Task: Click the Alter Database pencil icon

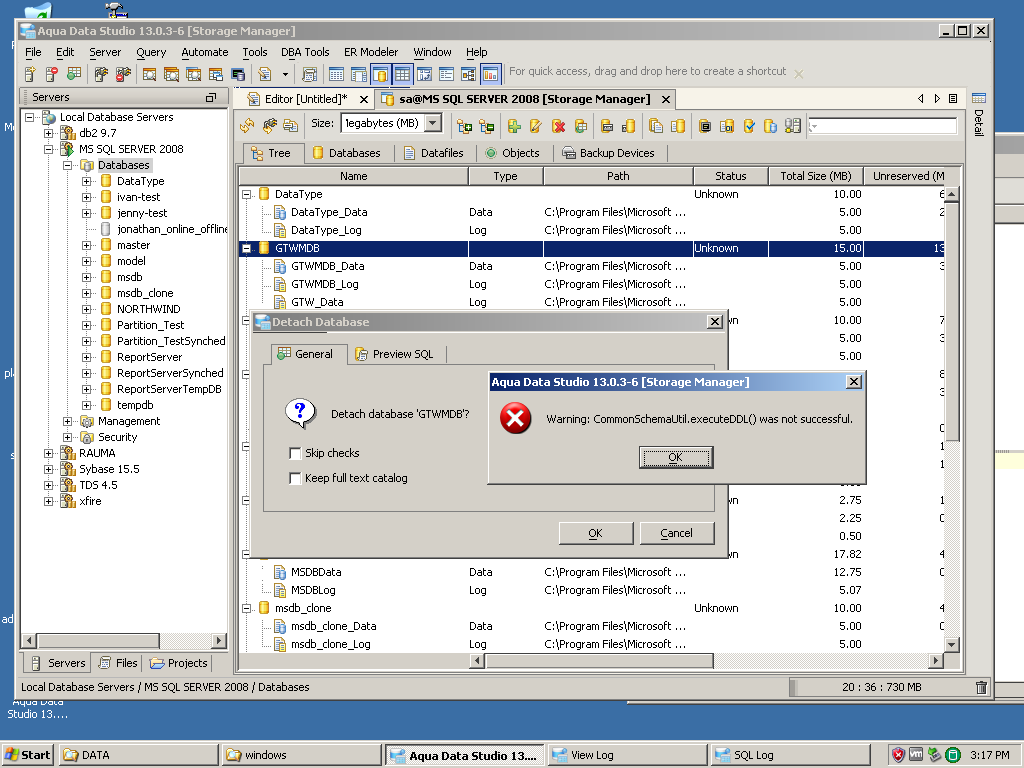Action: click(x=536, y=125)
